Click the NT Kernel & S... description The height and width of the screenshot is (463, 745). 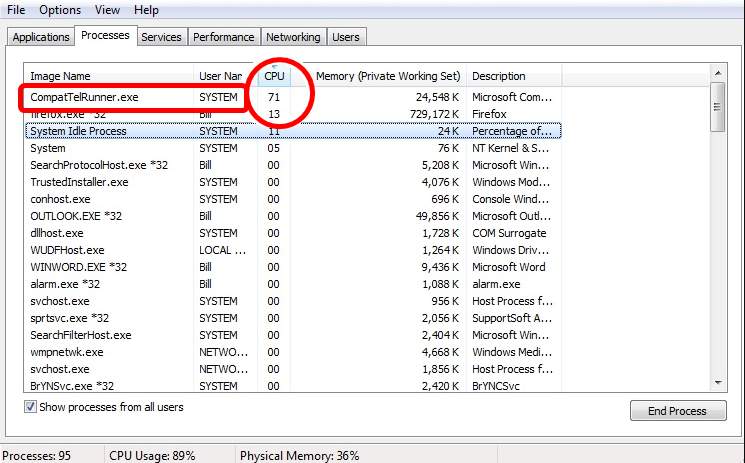click(x=510, y=148)
